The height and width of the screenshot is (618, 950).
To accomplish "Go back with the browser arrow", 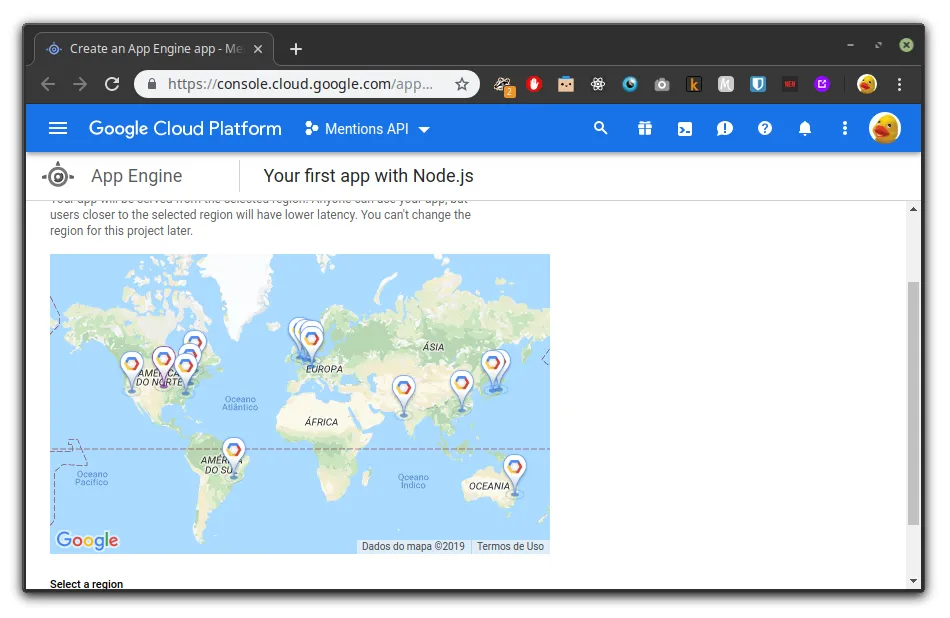I will tap(47, 84).
